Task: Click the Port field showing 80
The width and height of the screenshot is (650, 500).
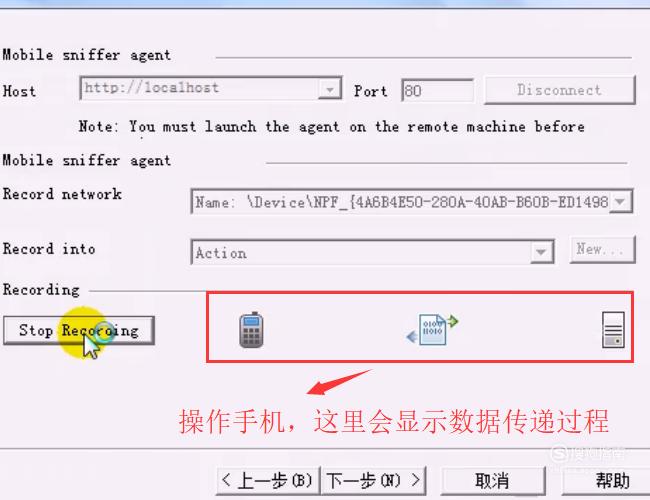Action: point(438,90)
